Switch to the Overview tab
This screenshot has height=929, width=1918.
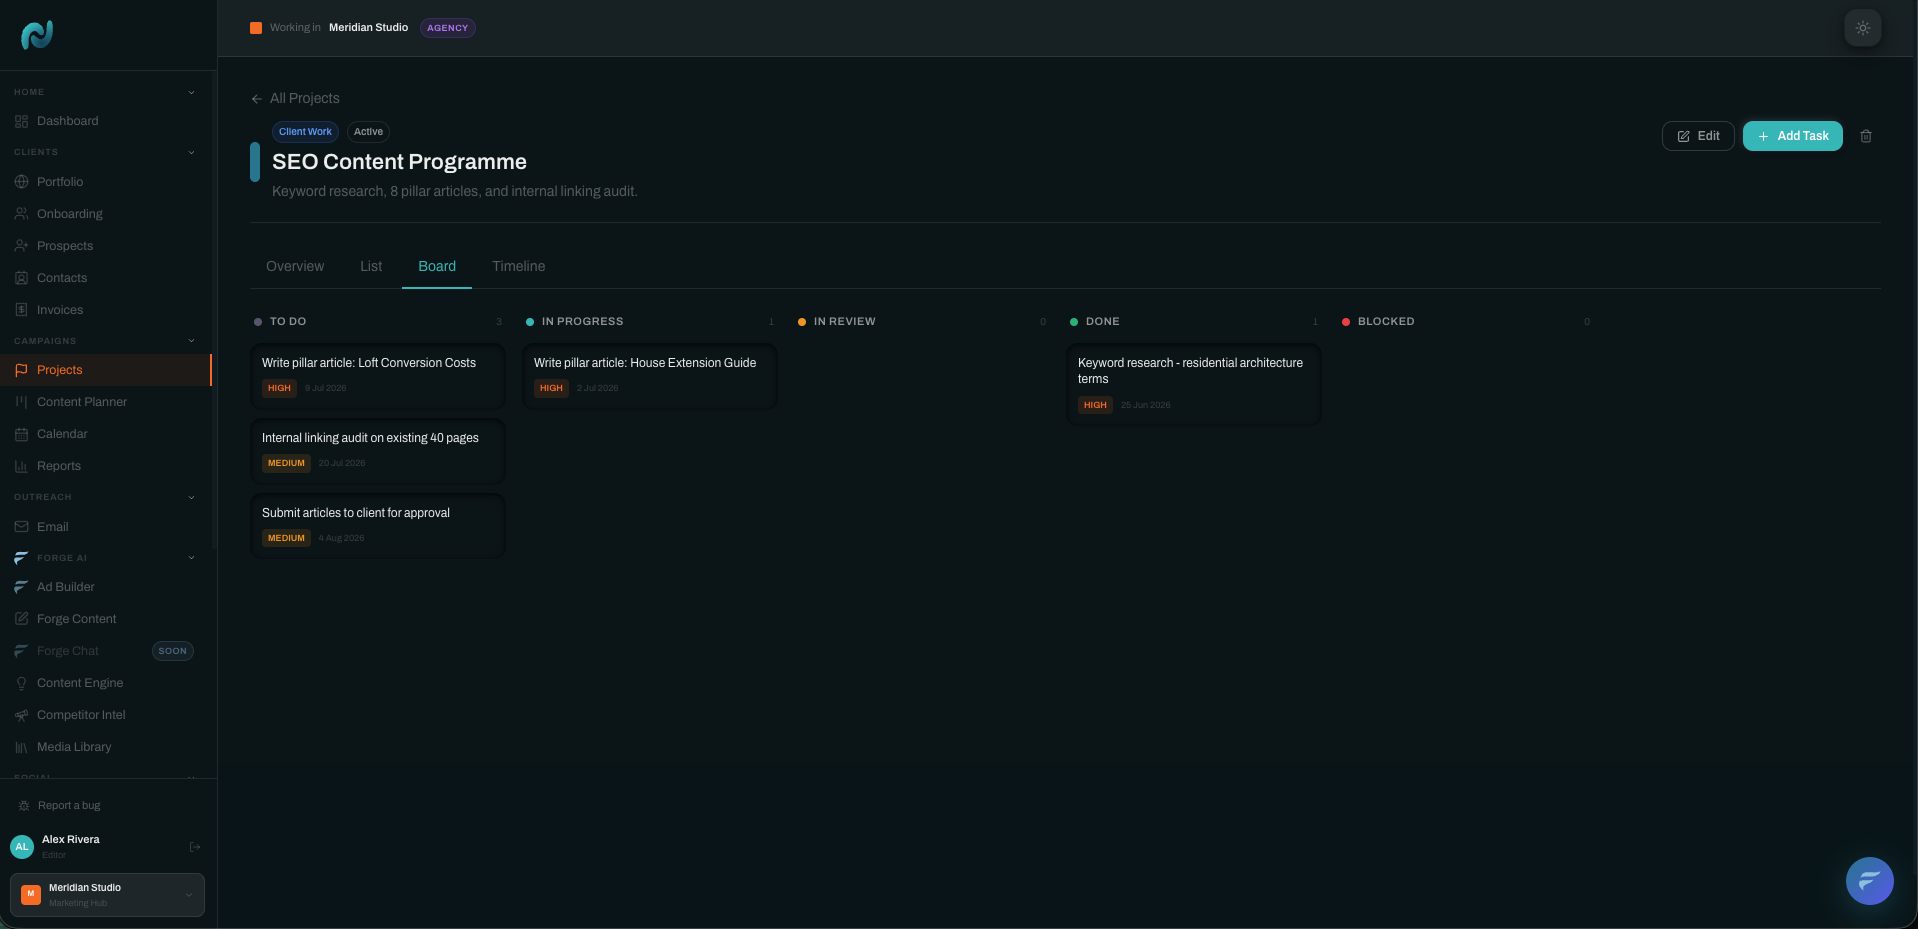(x=295, y=266)
